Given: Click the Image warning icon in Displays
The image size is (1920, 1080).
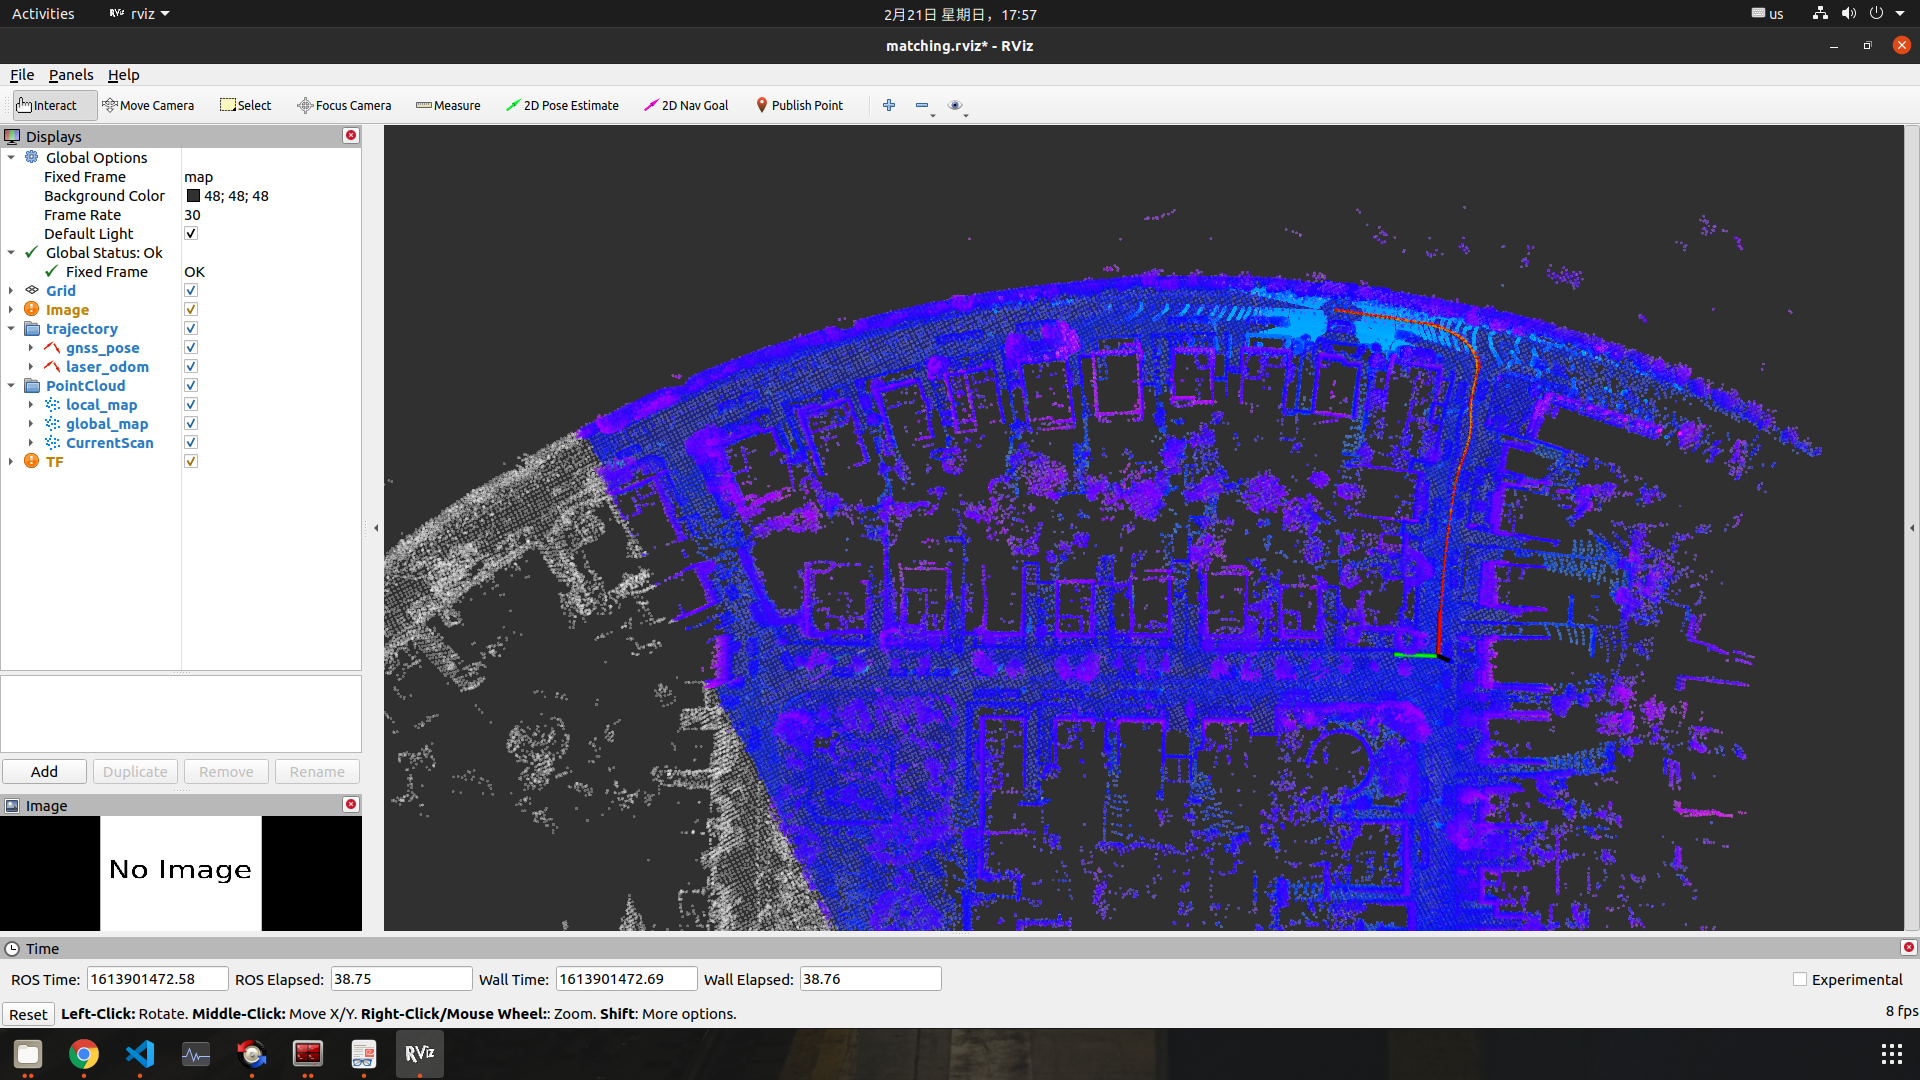Looking at the screenshot, I should 32,309.
